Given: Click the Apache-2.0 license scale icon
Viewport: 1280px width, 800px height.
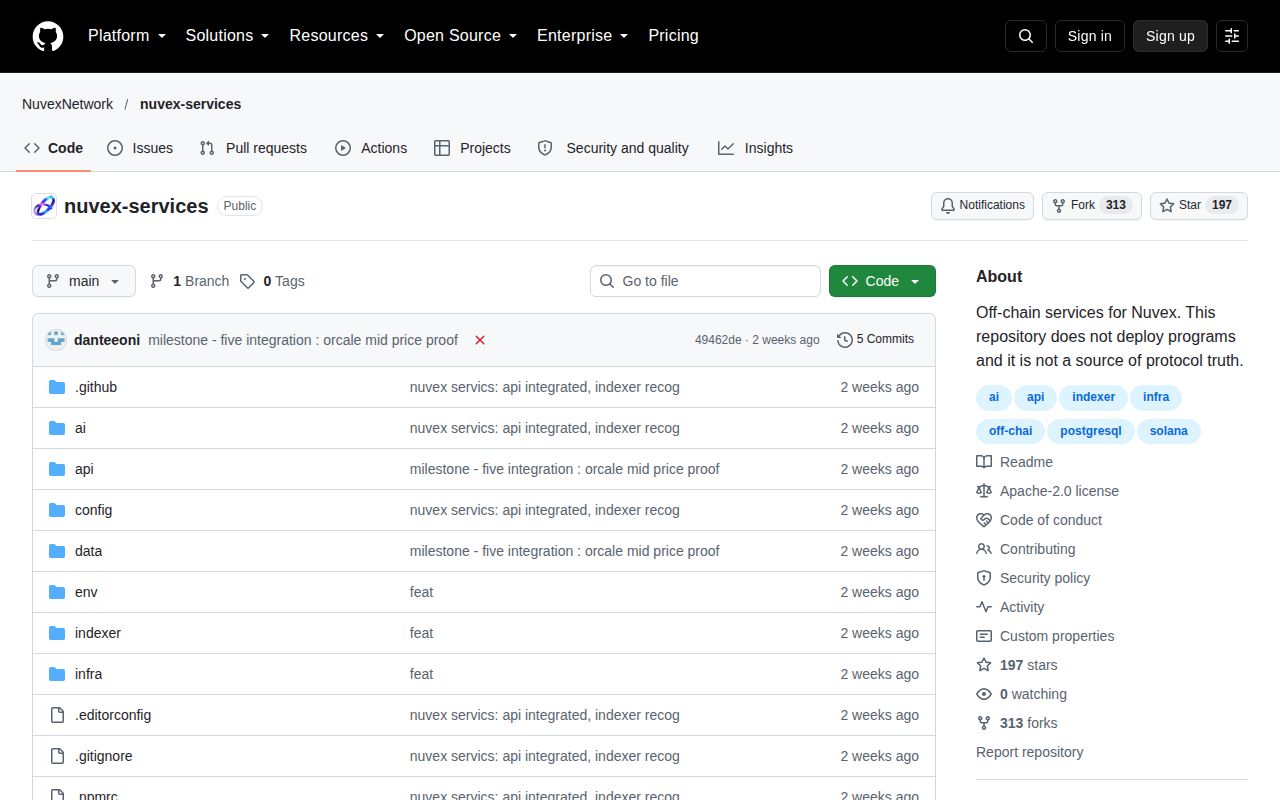Looking at the screenshot, I should [984, 491].
